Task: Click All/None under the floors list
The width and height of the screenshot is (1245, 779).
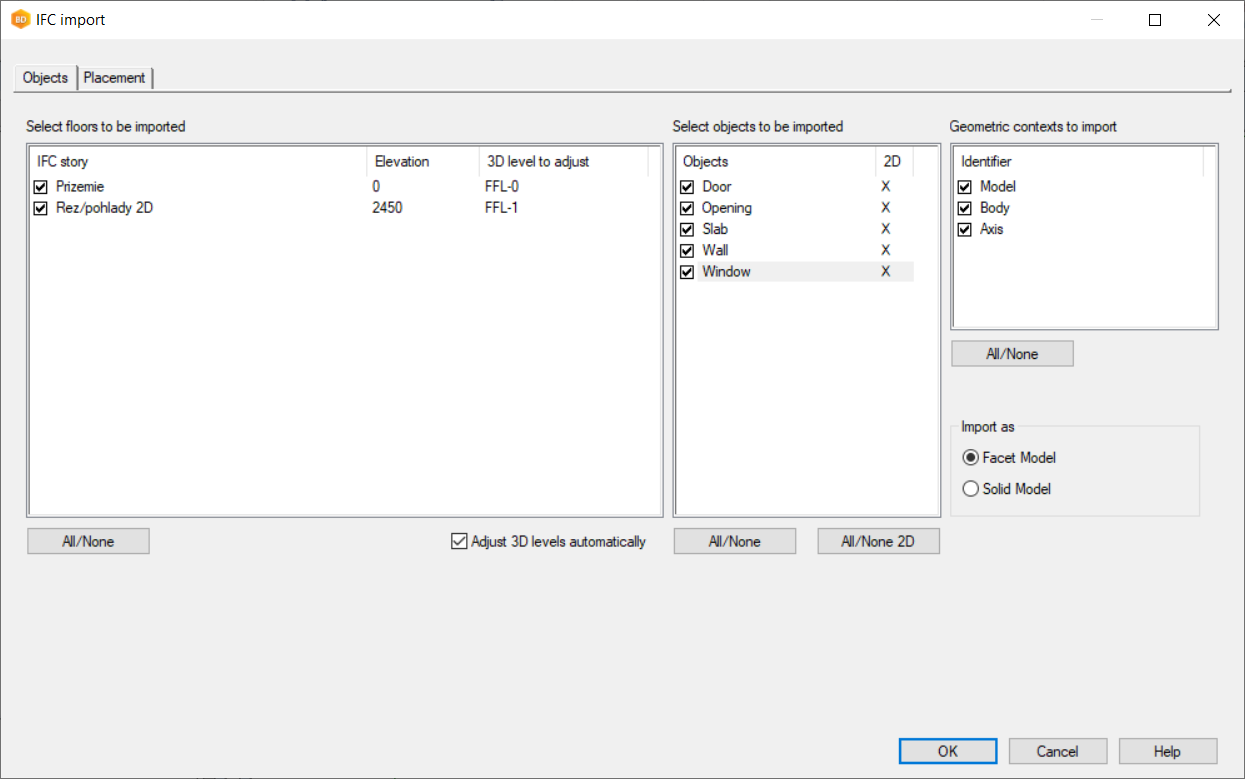Action: (88, 541)
